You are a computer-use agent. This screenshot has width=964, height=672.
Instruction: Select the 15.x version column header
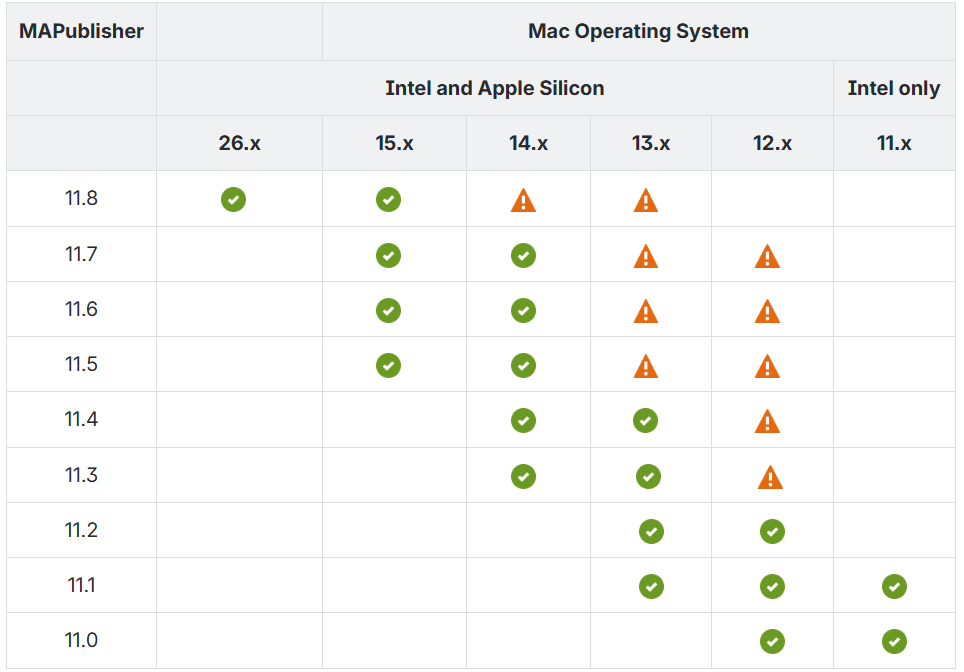[x=394, y=143]
